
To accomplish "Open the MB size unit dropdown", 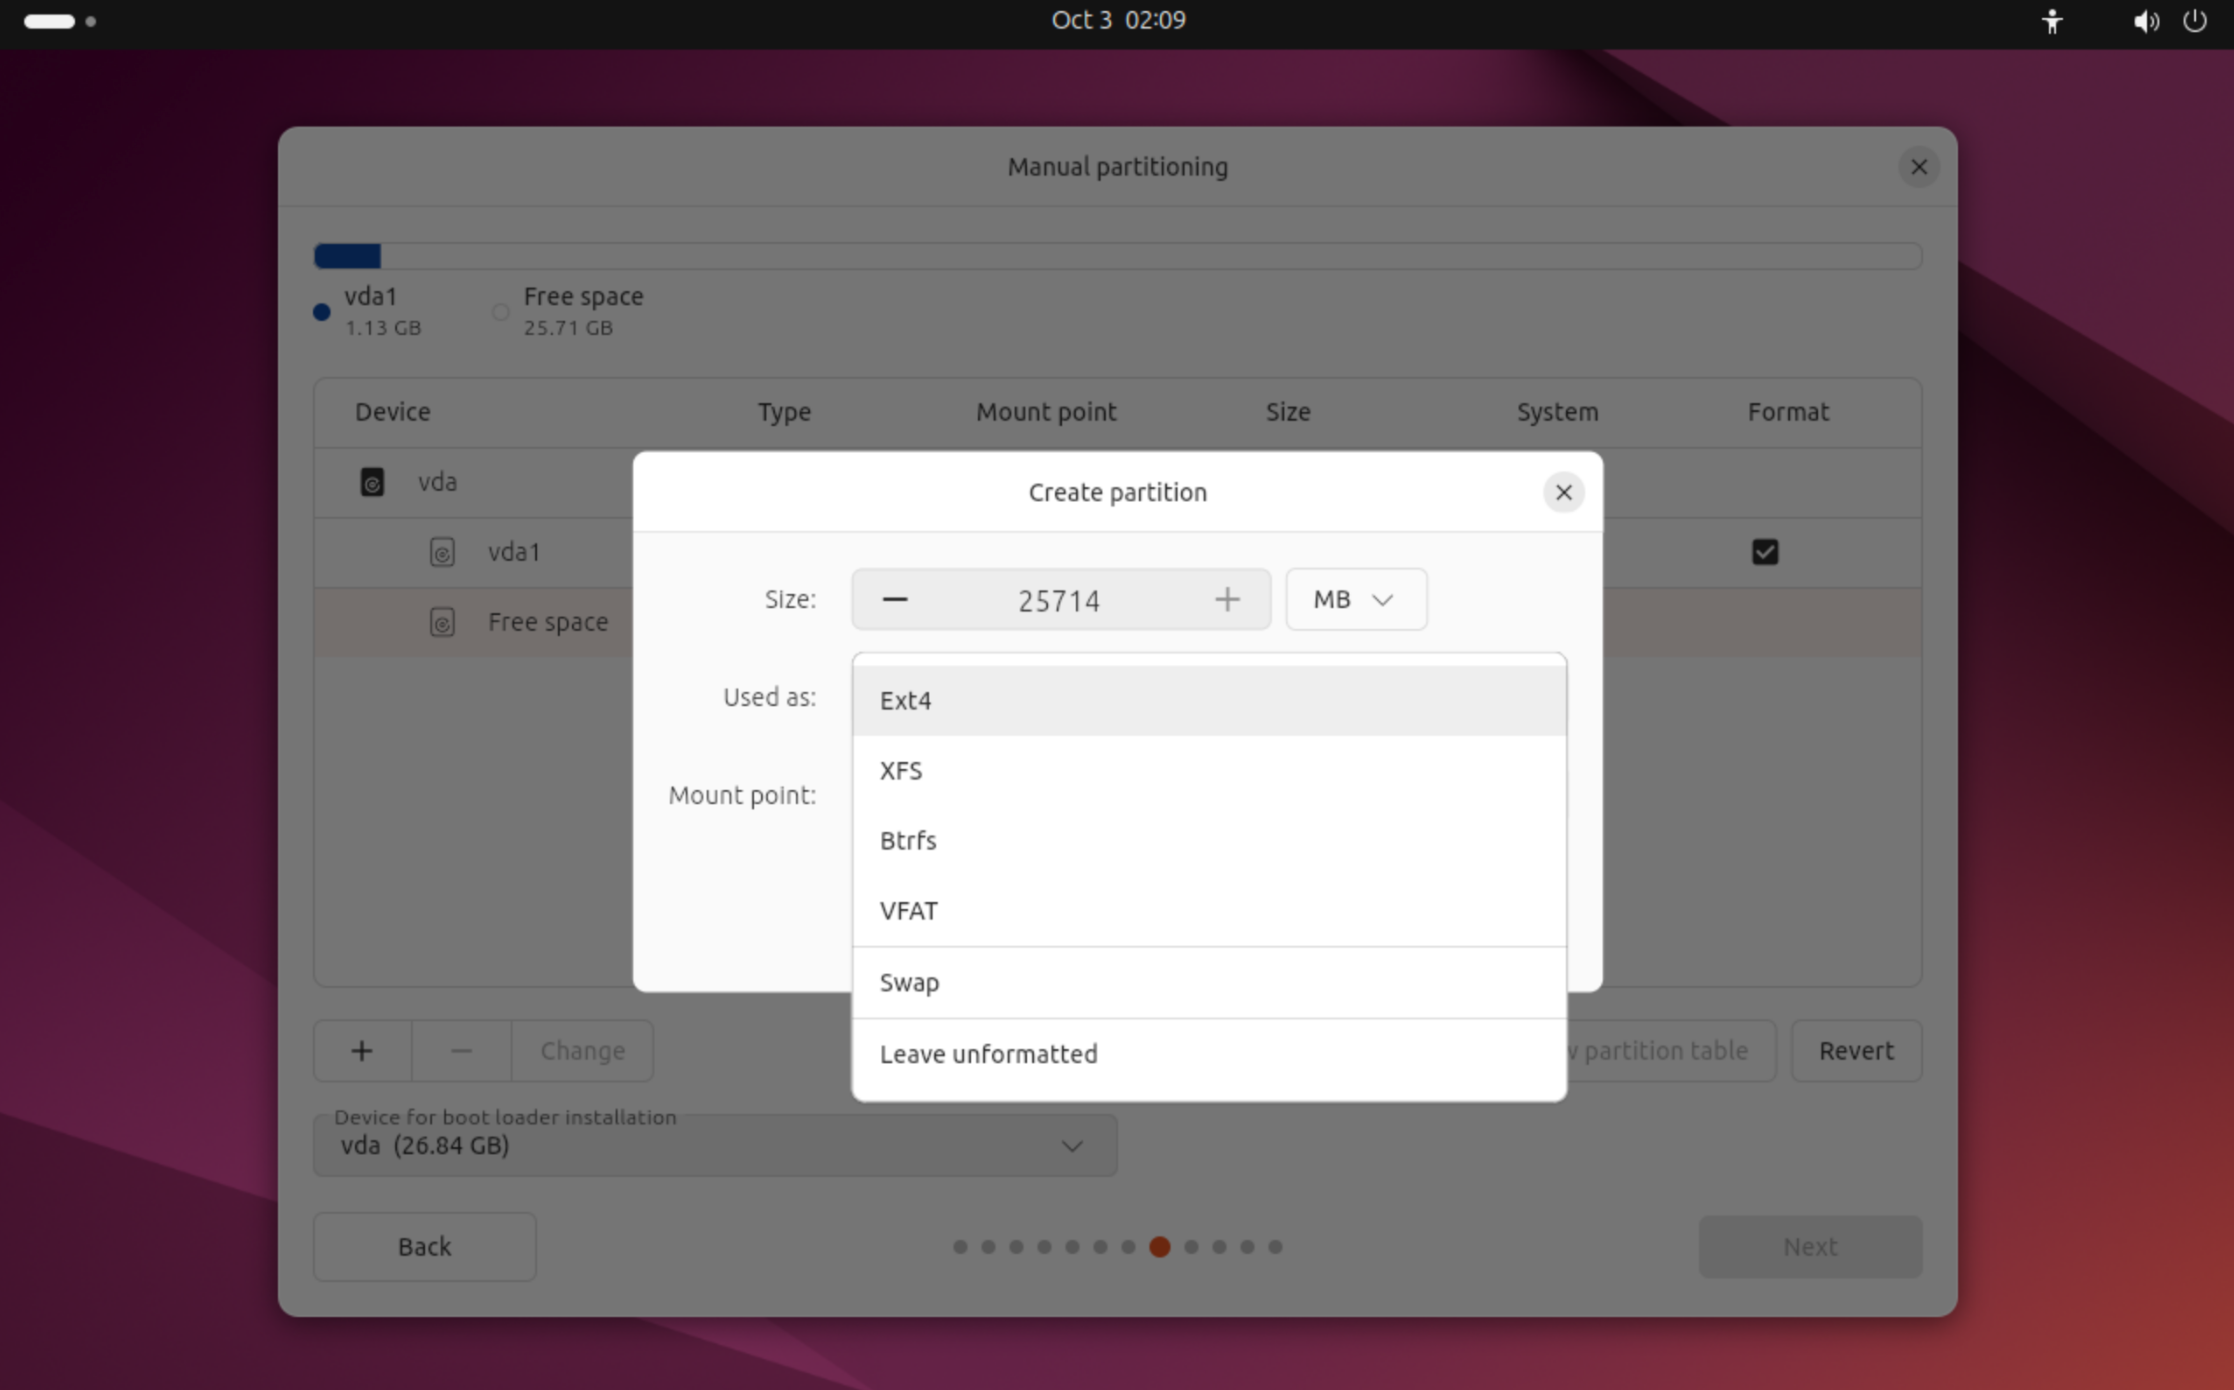I will click(x=1355, y=600).
